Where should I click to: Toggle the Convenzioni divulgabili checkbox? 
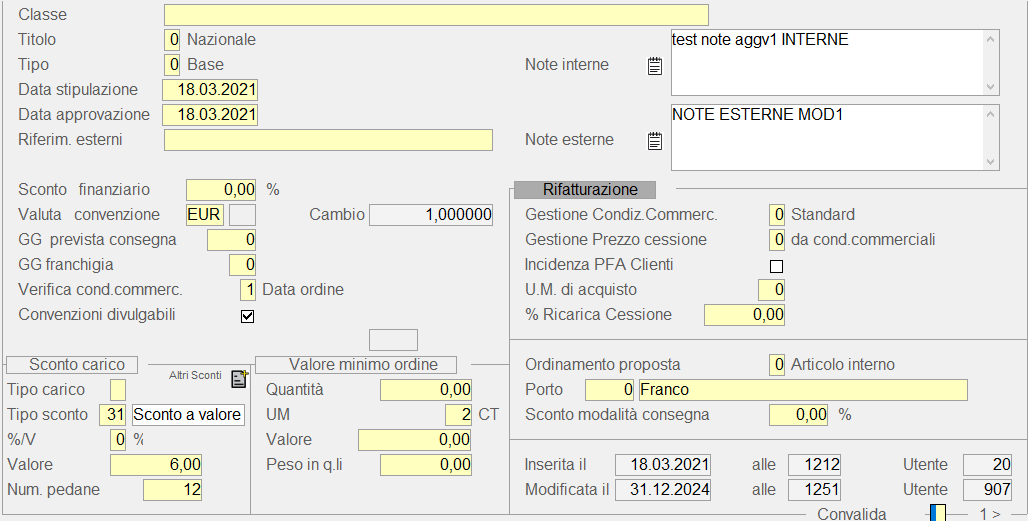(x=248, y=316)
